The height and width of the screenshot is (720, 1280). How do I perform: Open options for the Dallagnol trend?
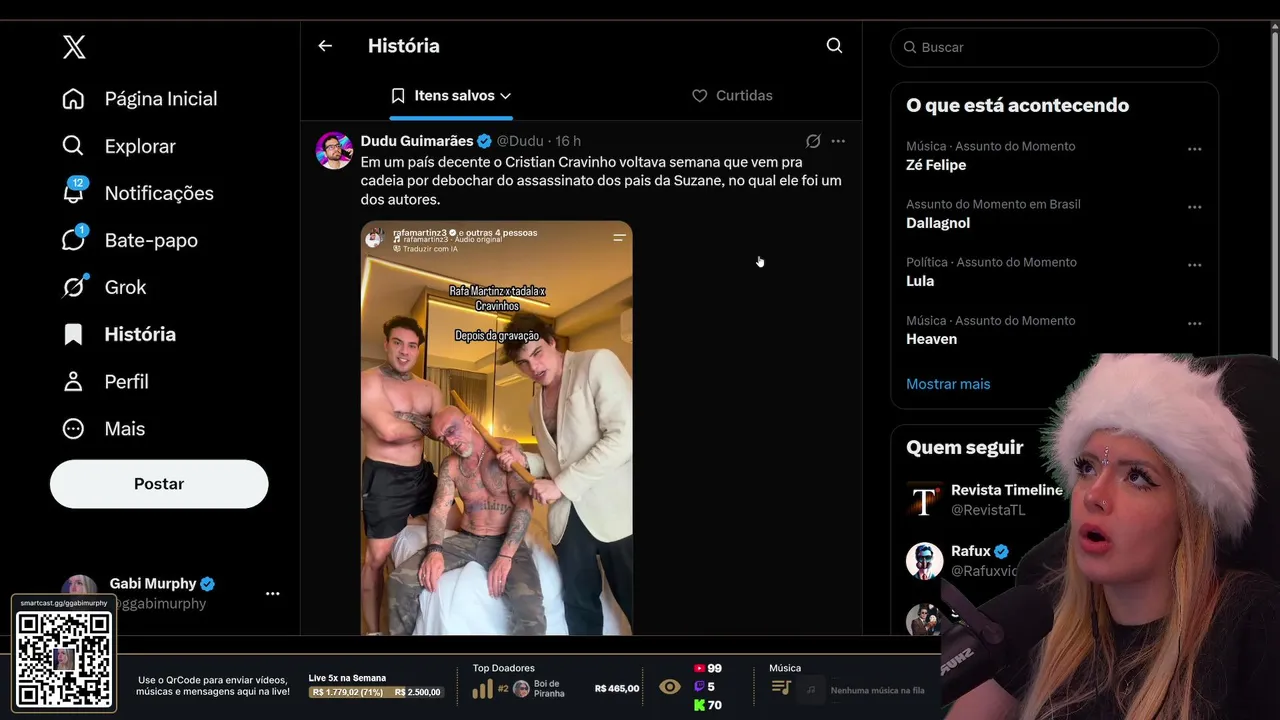pos(1194,207)
